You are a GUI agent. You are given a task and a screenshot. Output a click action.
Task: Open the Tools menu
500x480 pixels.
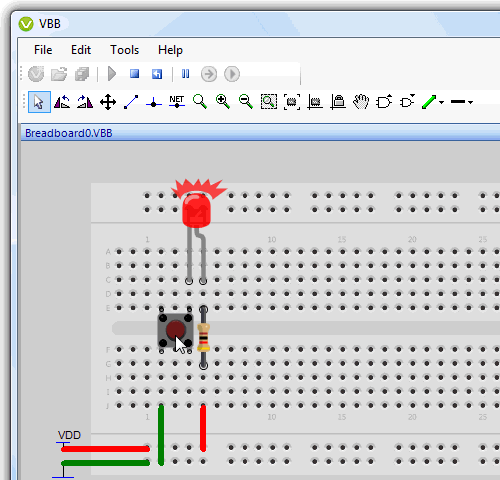point(125,50)
